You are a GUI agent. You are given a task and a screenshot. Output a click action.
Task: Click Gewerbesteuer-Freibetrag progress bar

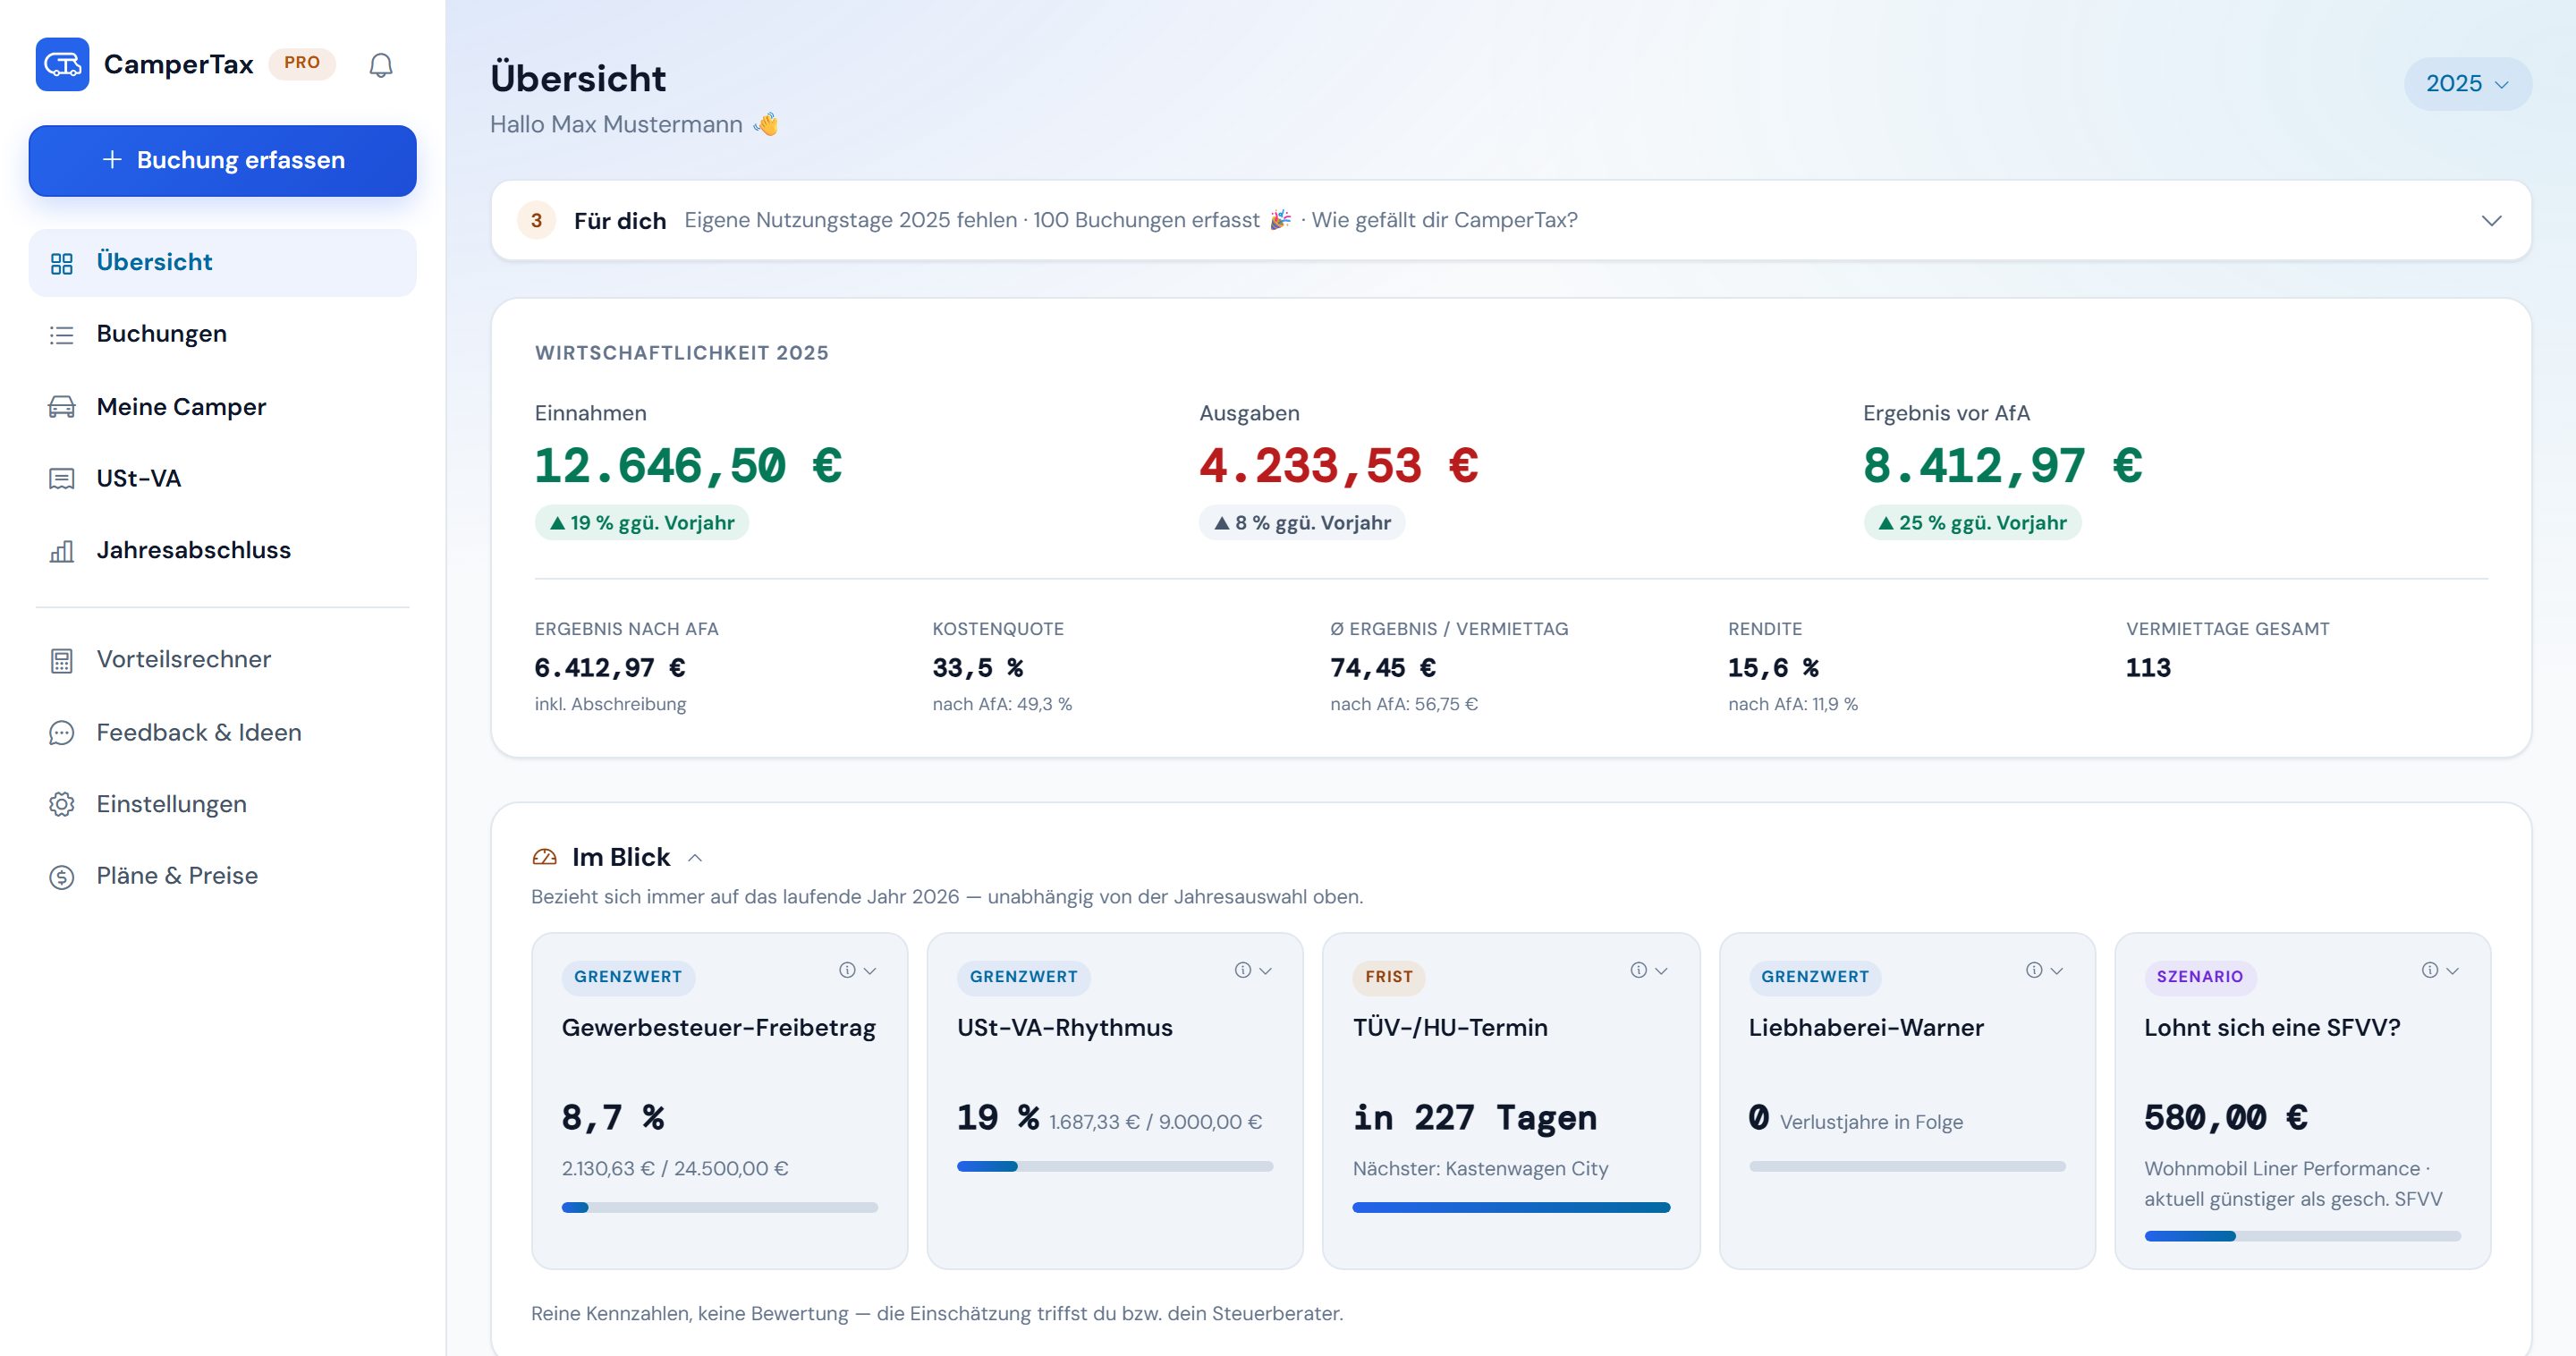point(720,1208)
